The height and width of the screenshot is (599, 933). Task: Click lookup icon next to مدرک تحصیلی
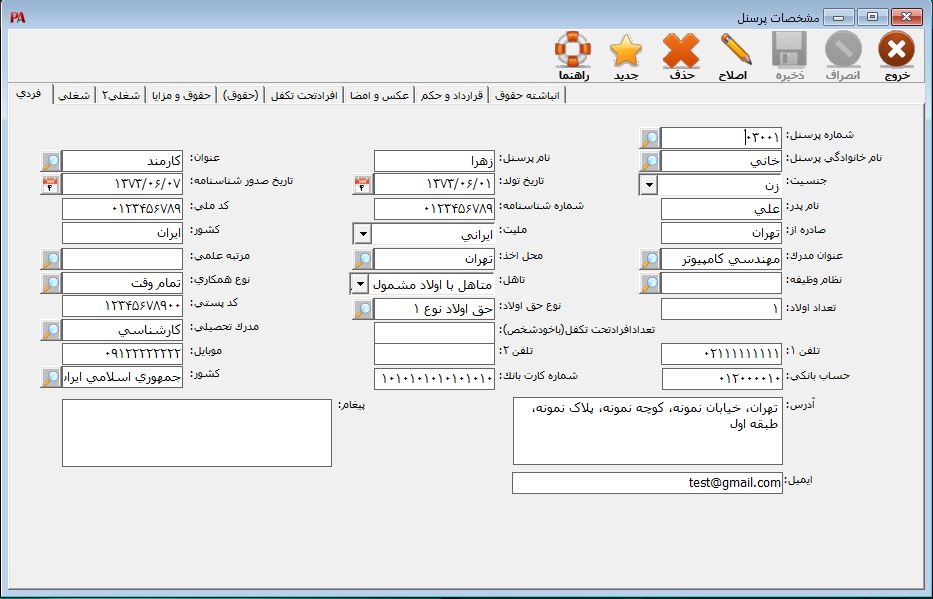tap(51, 330)
